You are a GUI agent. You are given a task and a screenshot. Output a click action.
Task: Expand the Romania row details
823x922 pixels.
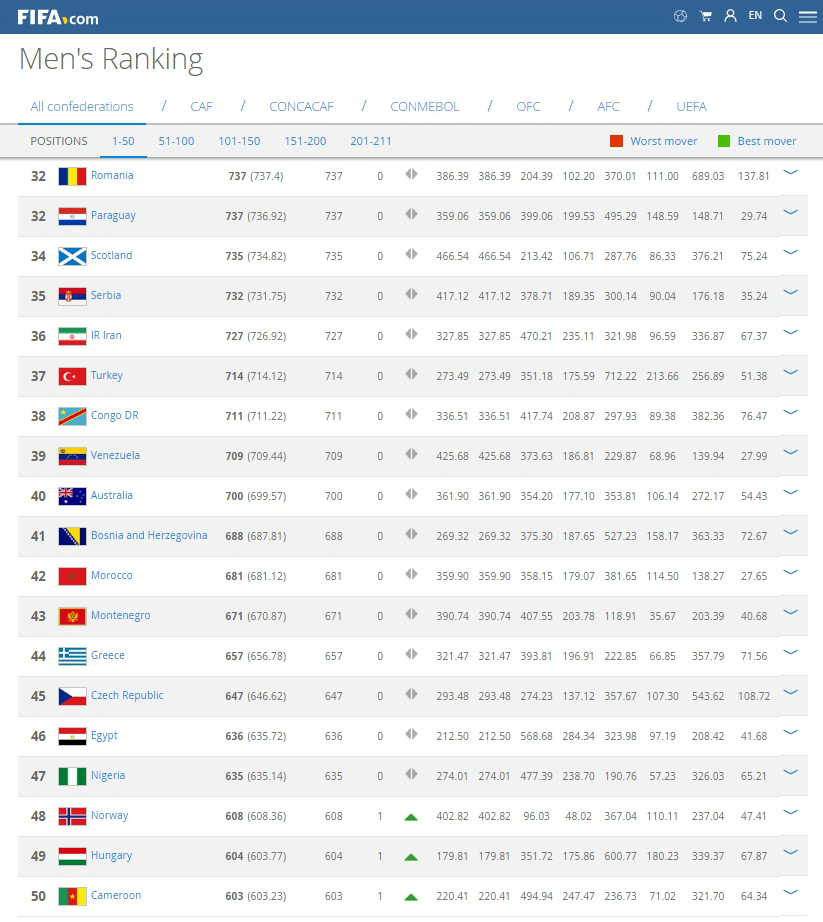(790, 173)
